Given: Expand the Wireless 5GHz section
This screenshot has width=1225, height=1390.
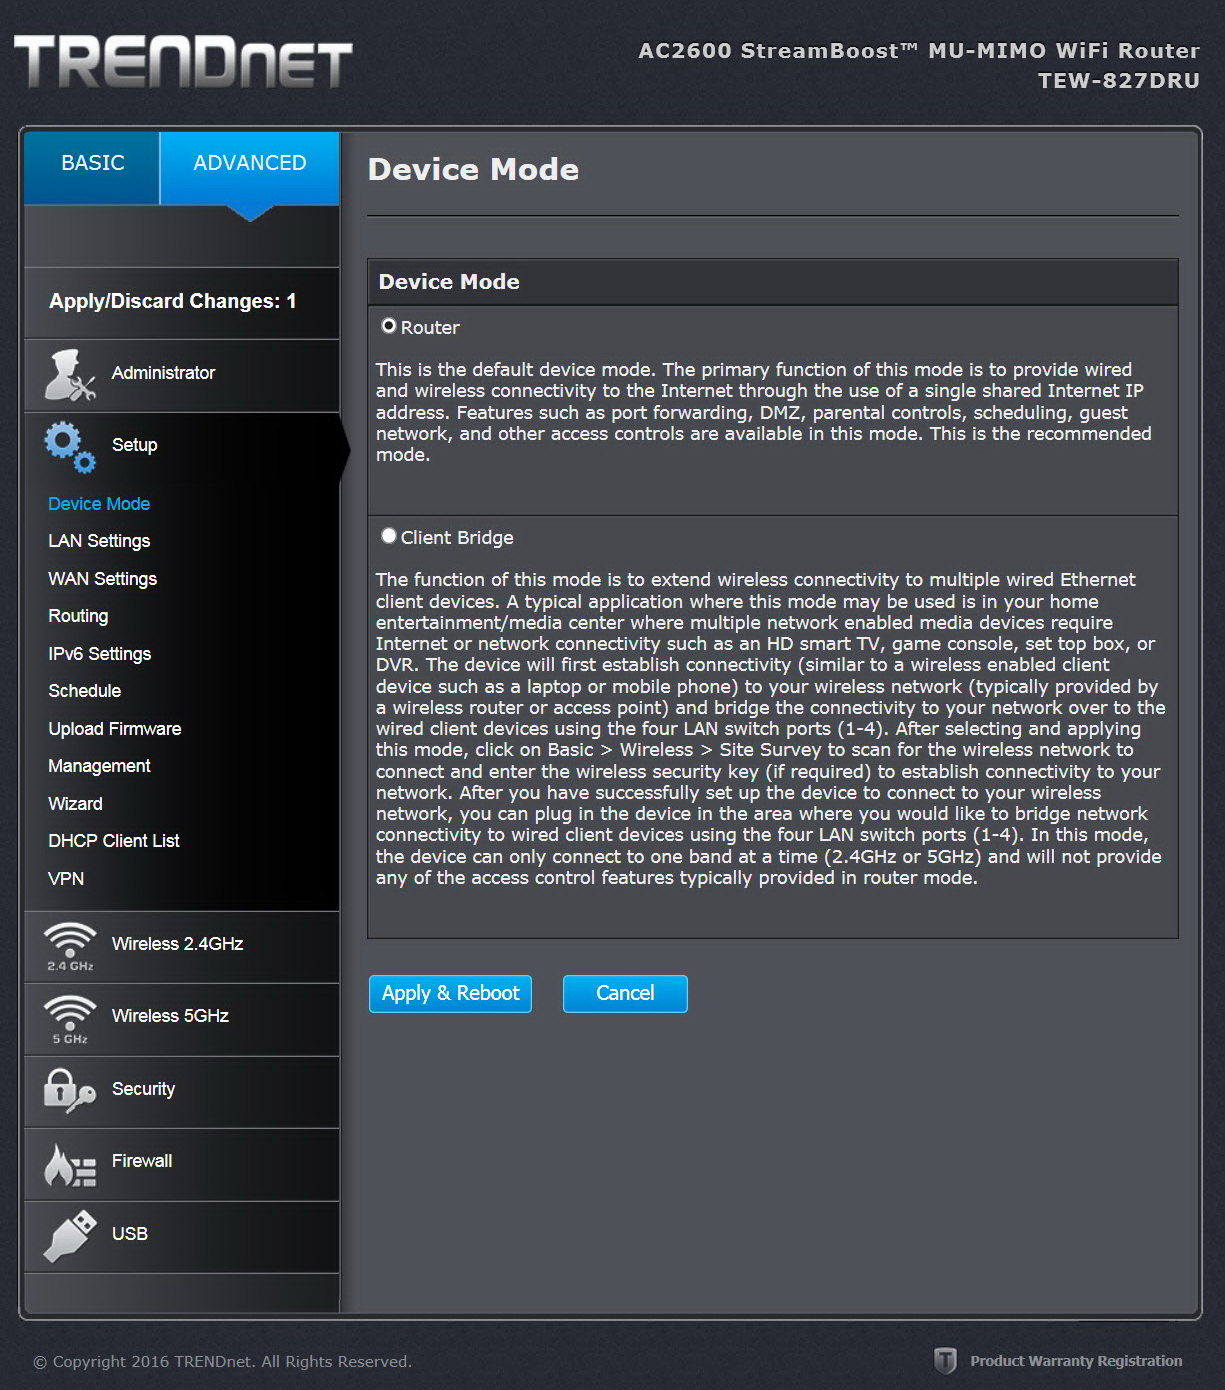Looking at the screenshot, I should 182,1020.
